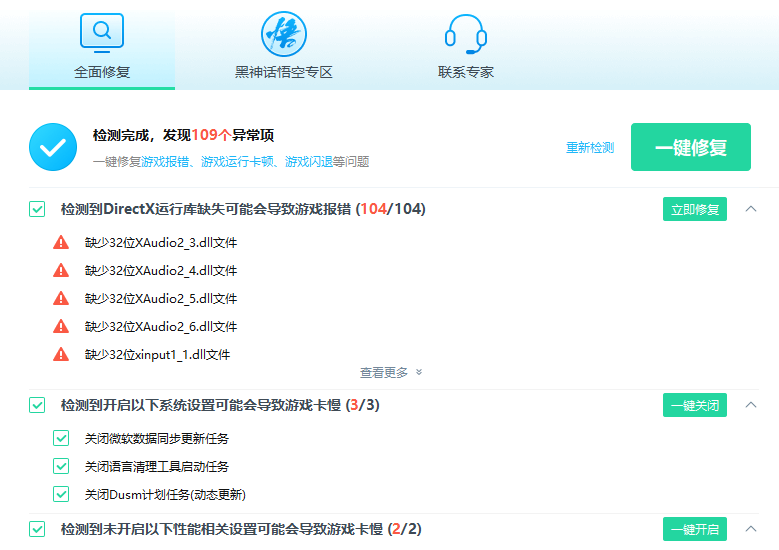Click the 一键修复 button
This screenshot has width=779, height=550.
(x=691, y=147)
